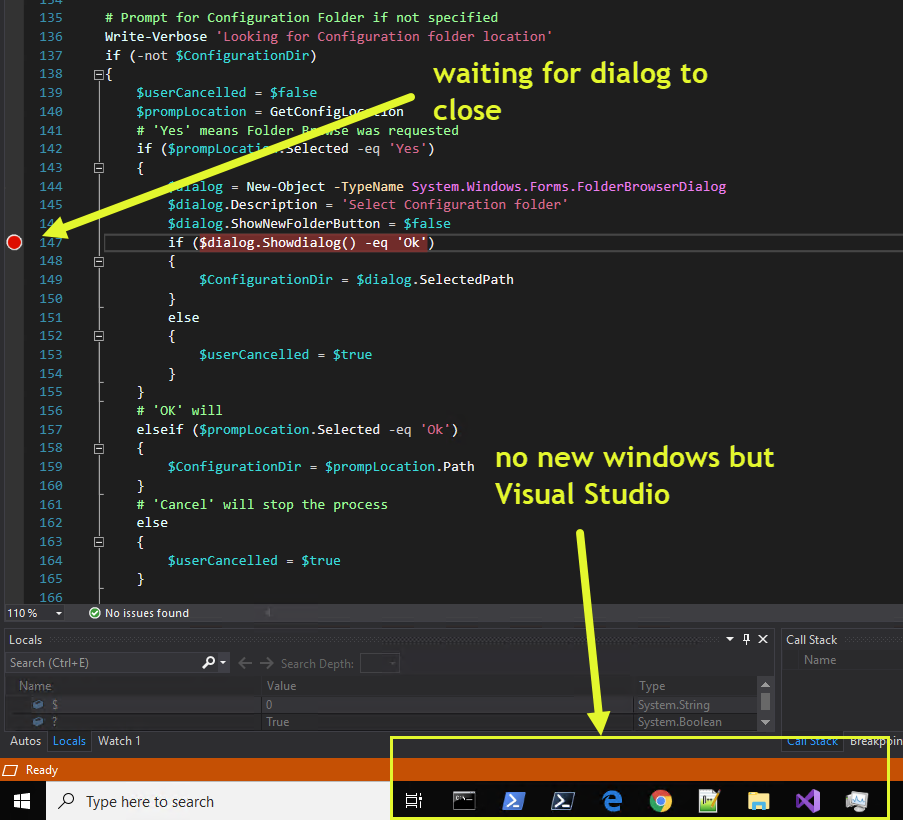
Task: Open the Search Depth combo box
Action: click(x=380, y=663)
